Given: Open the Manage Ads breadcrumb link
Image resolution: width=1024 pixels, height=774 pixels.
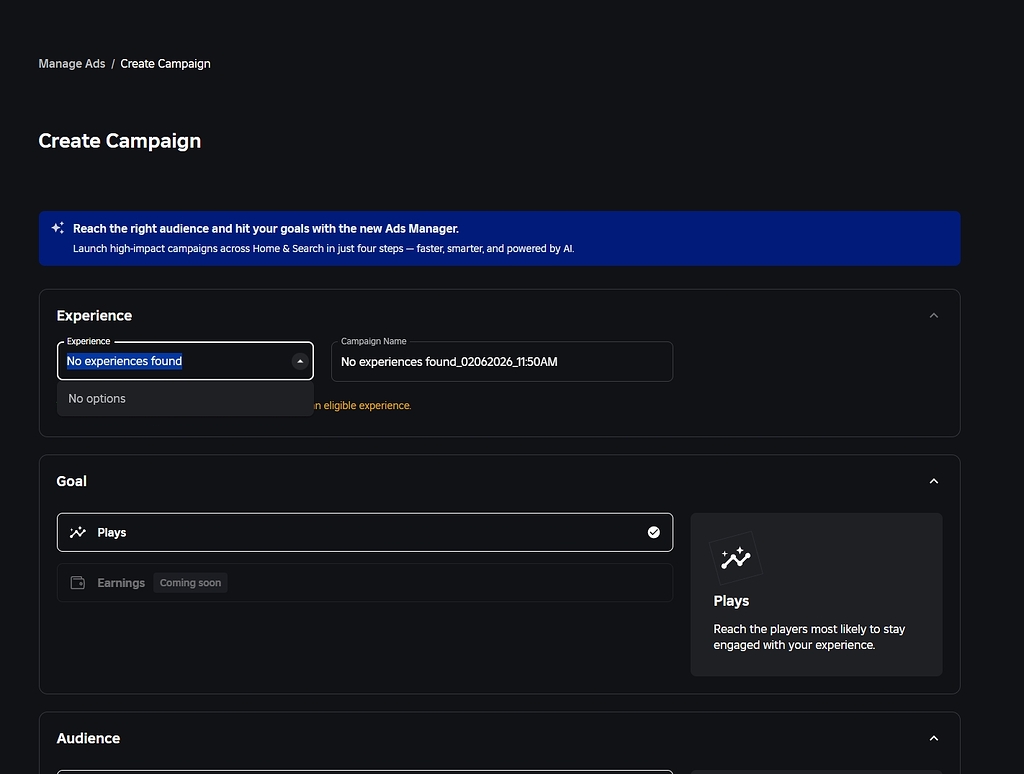Looking at the screenshot, I should coord(72,63).
